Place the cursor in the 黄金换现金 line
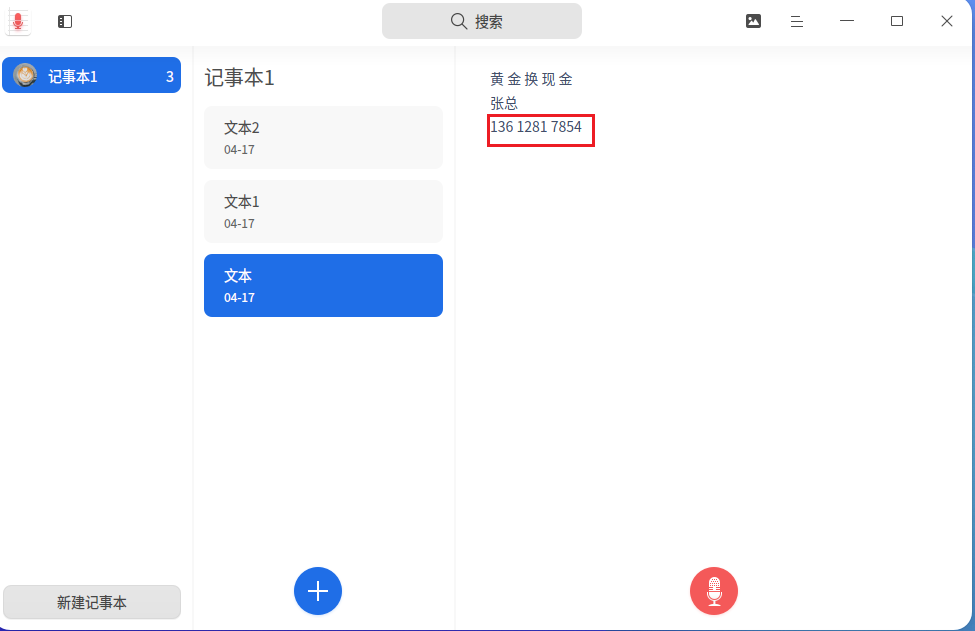The width and height of the screenshot is (975, 631). click(531, 80)
